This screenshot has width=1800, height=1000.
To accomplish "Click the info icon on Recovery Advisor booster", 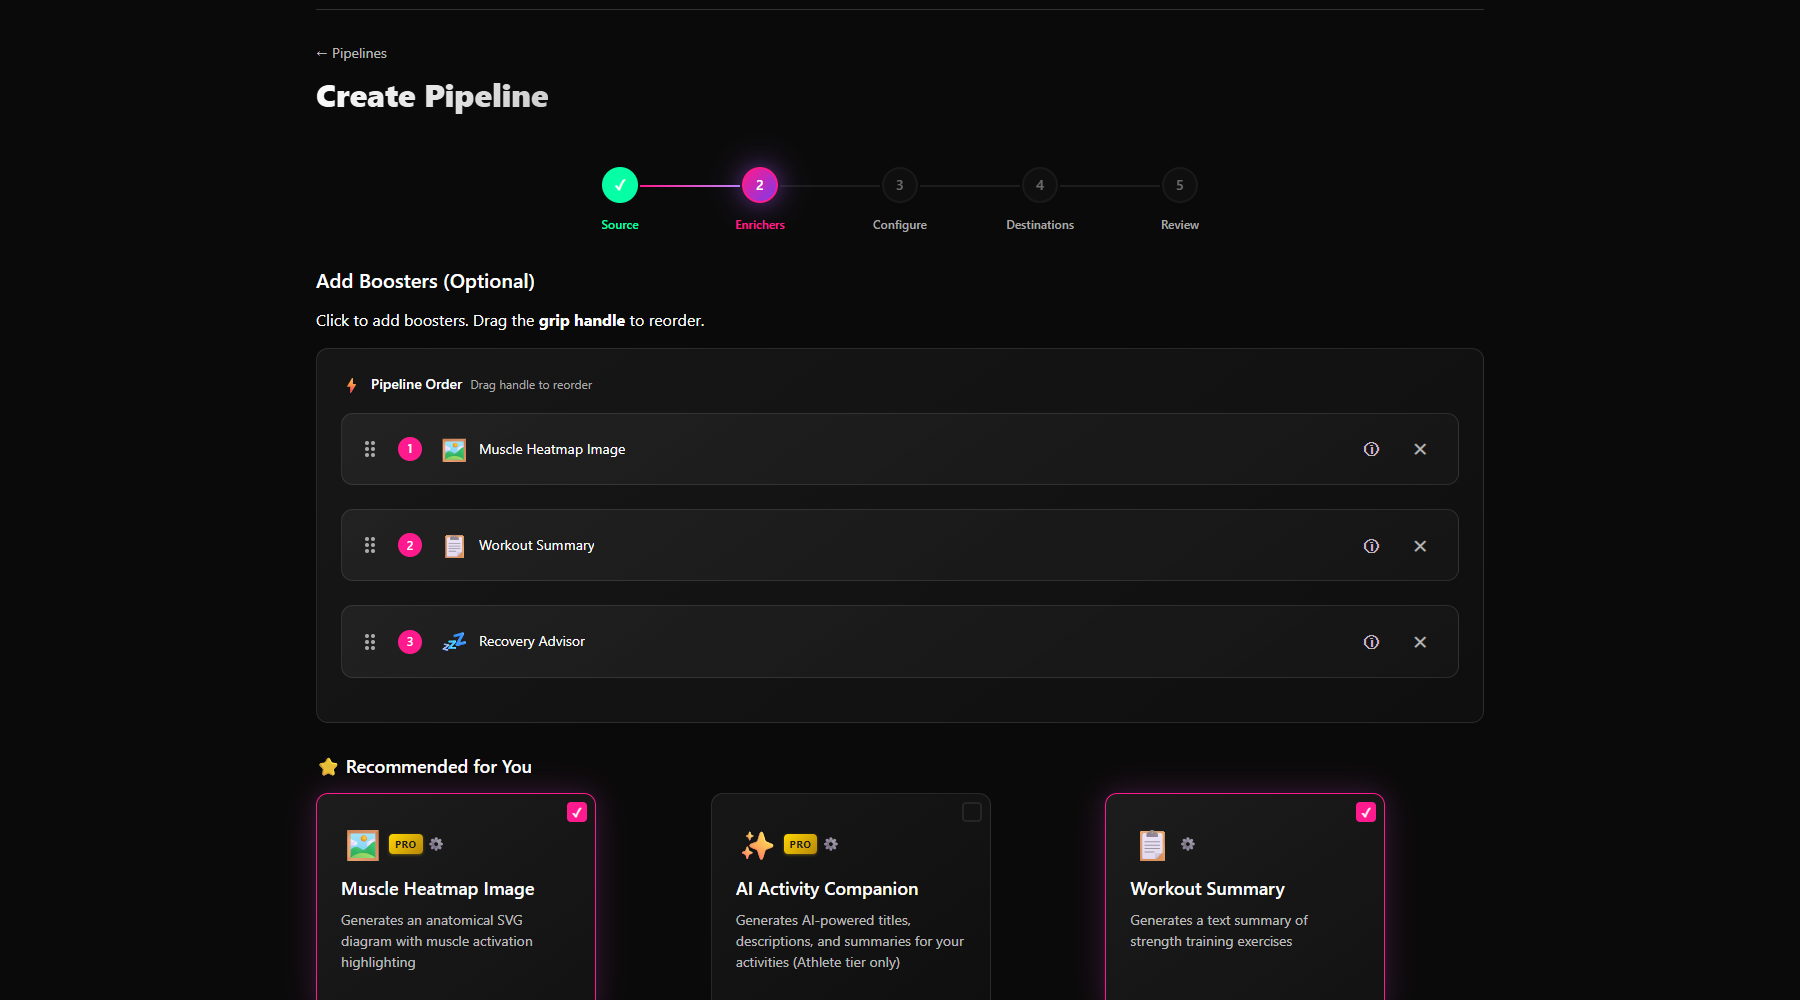I will [x=1370, y=641].
